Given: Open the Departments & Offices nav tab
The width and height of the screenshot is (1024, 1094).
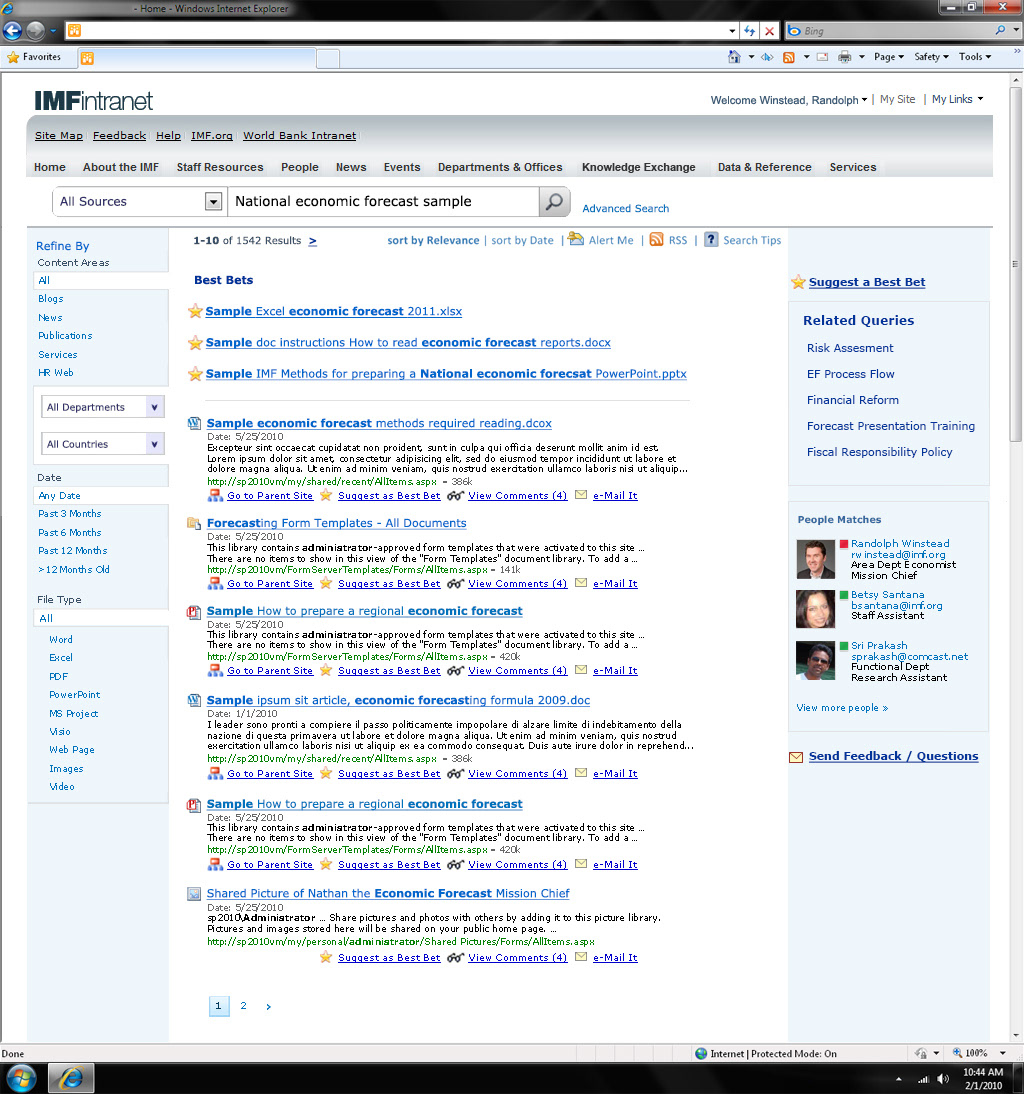Looking at the screenshot, I should tap(500, 167).
